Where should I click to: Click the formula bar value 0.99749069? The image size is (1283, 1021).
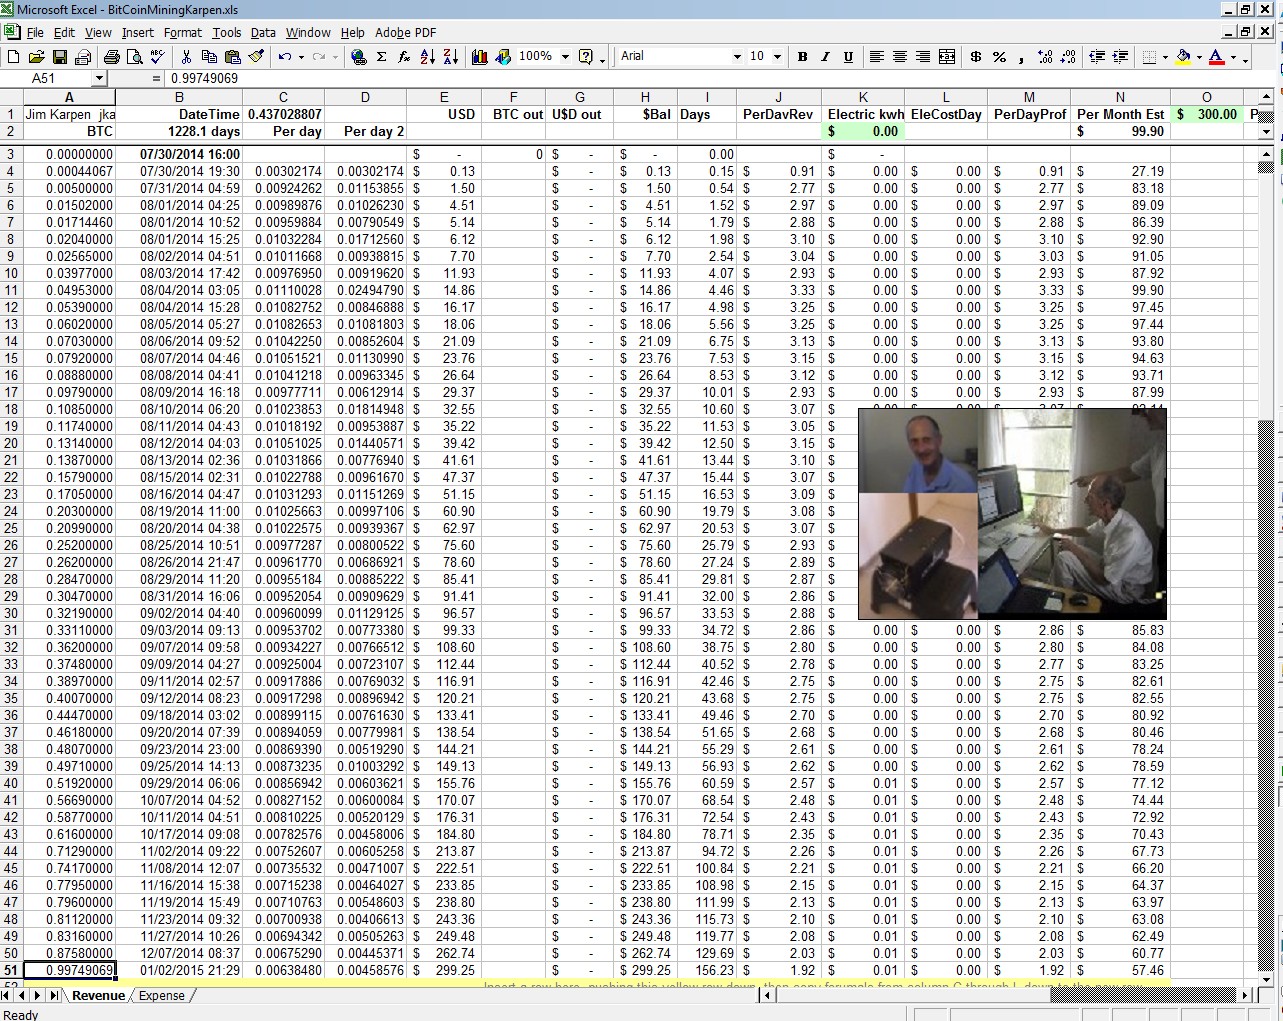pyautogui.click(x=205, y=78)
